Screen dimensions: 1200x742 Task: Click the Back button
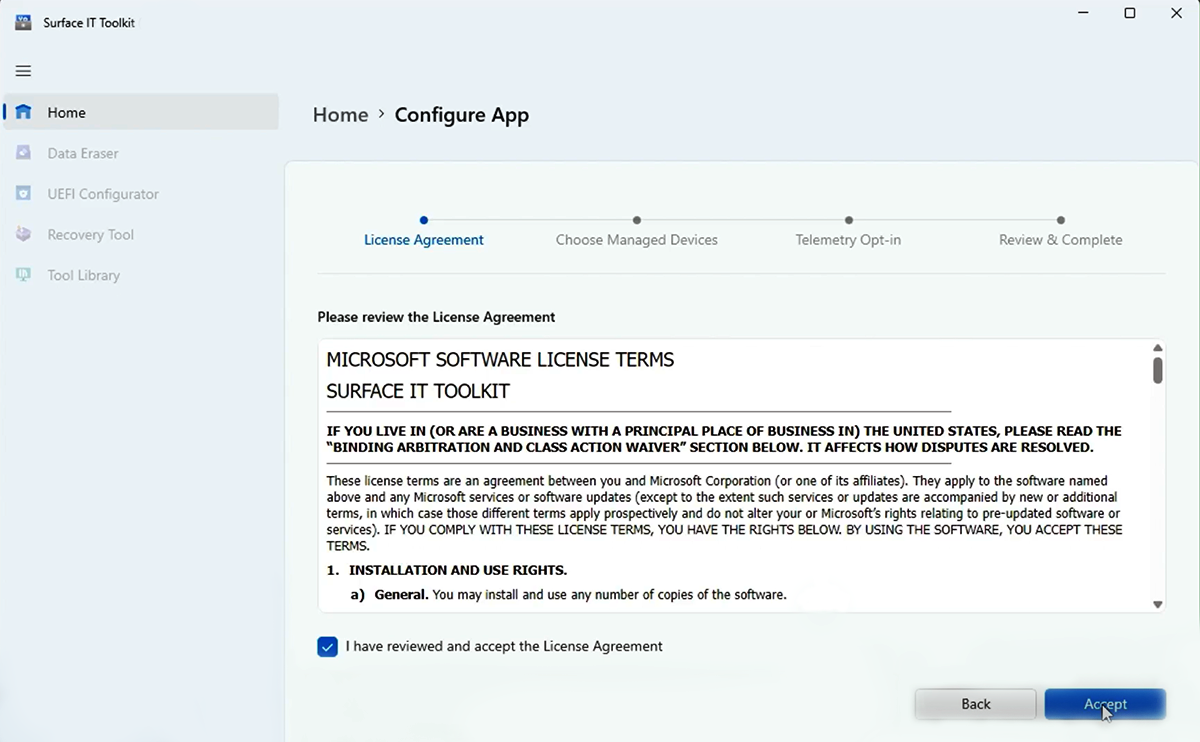pyautogui.click(x=975, y=703)
